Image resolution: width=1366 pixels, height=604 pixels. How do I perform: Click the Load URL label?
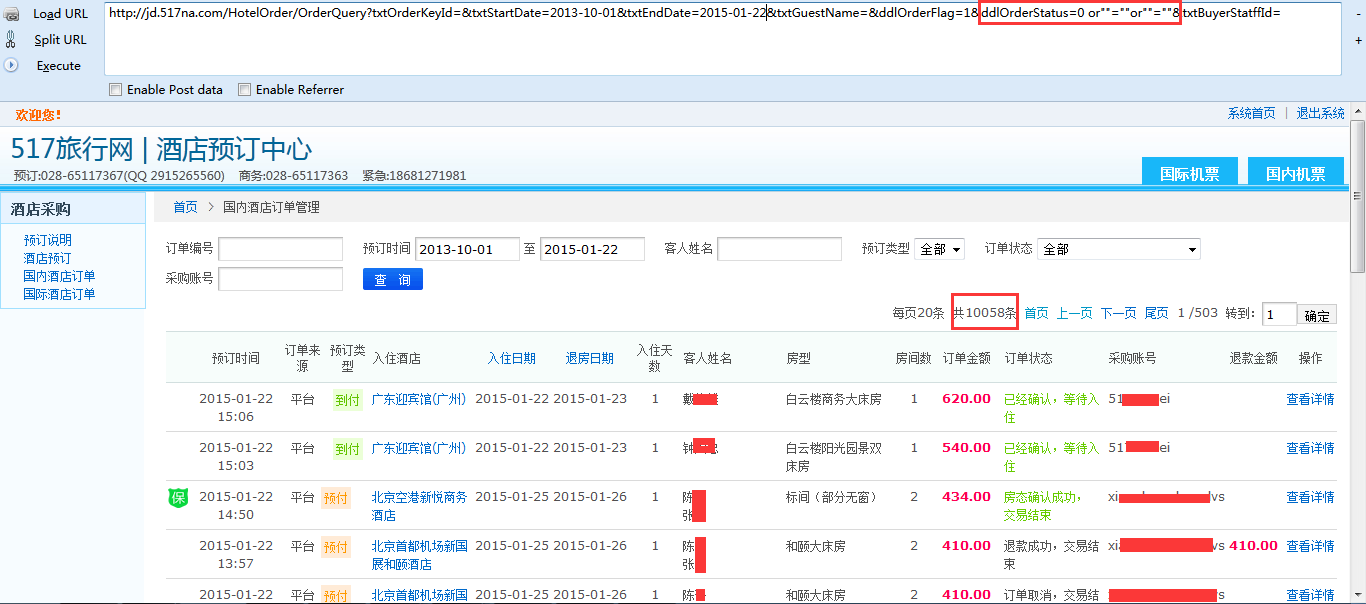point(60,14)
